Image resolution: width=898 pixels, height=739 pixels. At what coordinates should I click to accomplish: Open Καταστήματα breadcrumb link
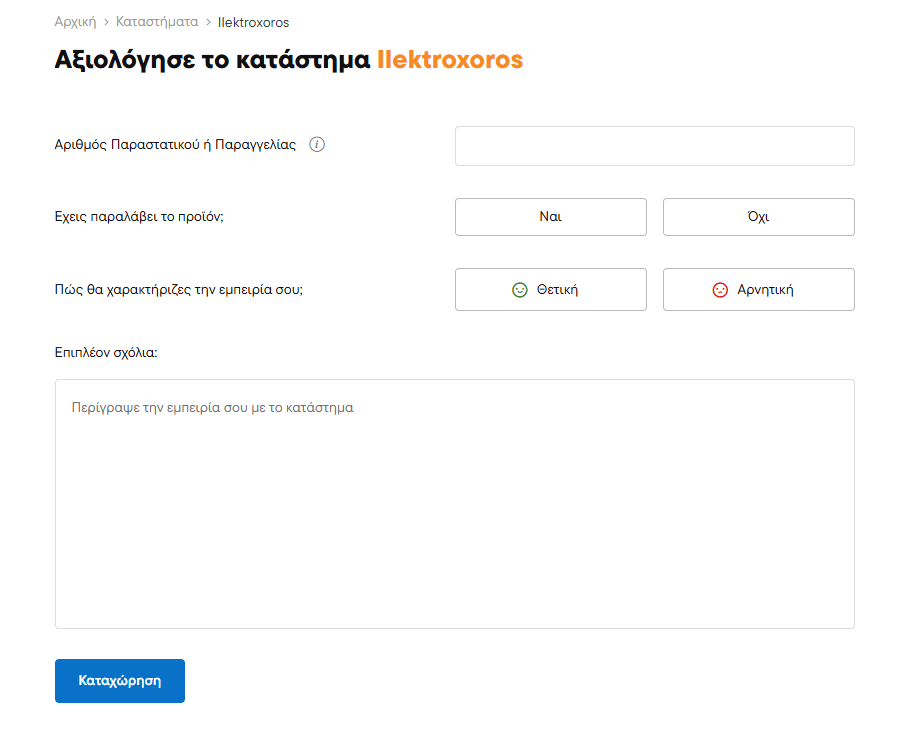pyautogui.click(x=157, y=22)
